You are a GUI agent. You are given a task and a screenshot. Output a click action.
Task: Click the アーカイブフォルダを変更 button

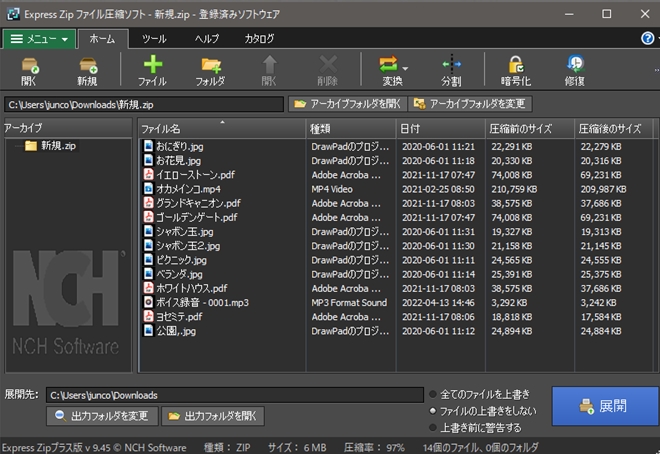(470, 104)
